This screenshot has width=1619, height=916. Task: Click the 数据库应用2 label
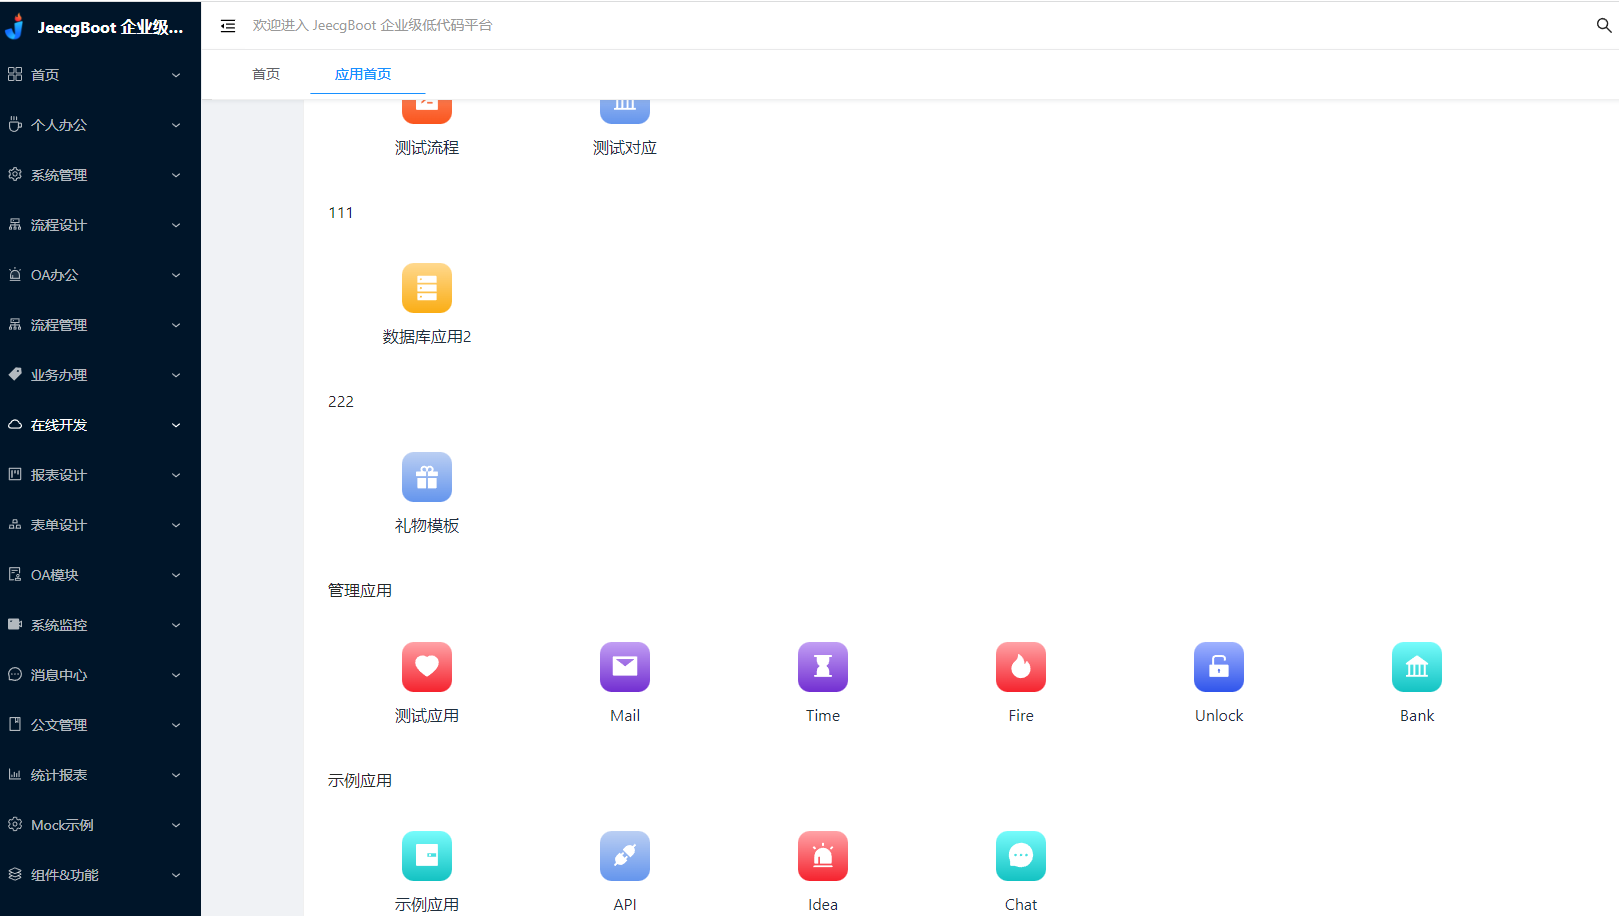point(427,337)
